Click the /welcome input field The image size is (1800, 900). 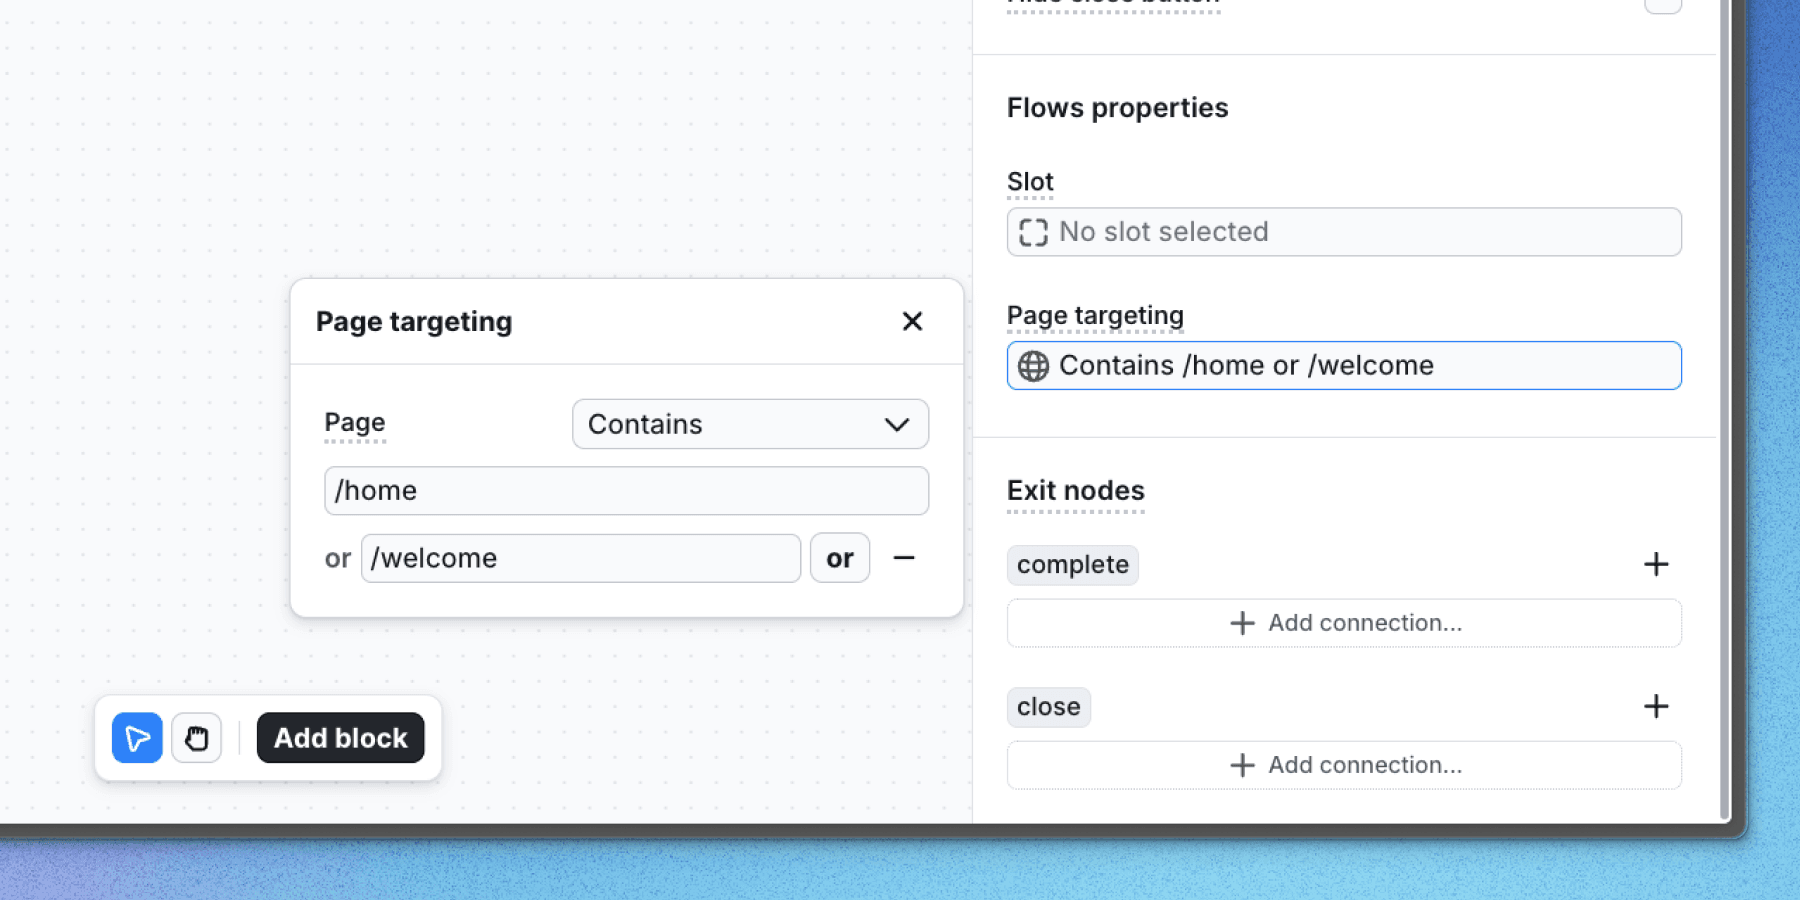pos(580,558)
